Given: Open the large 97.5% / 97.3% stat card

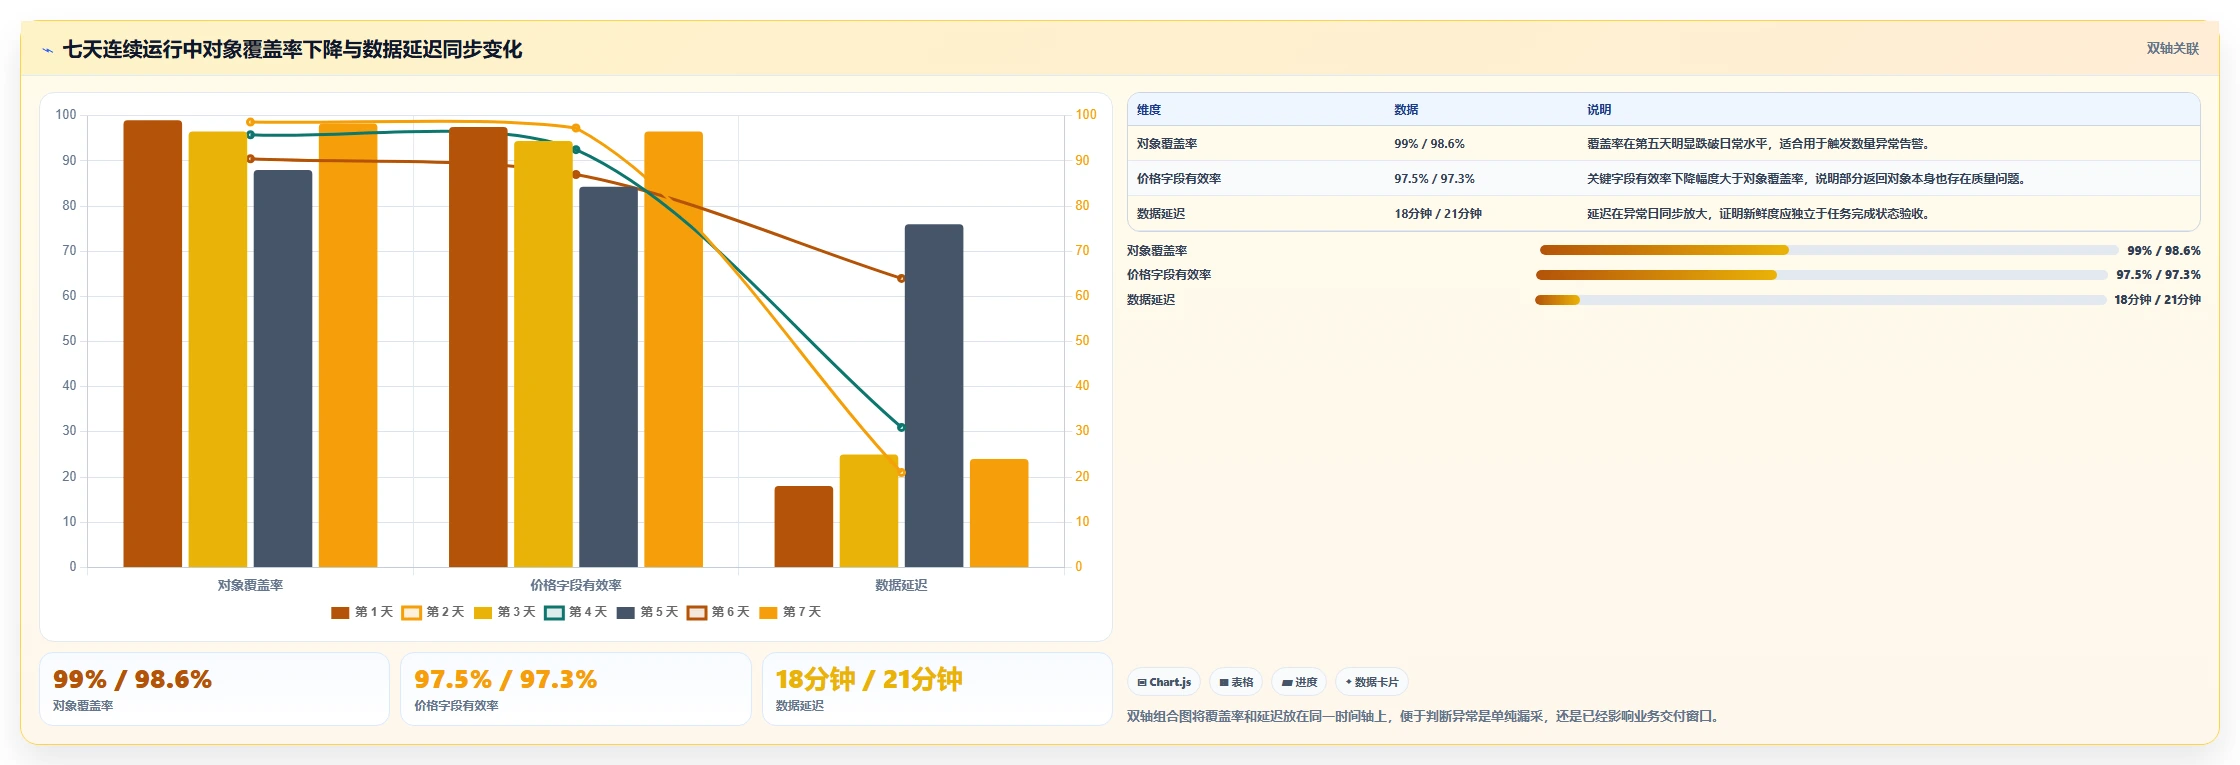Looking at the screenshot, I should 576,689.
